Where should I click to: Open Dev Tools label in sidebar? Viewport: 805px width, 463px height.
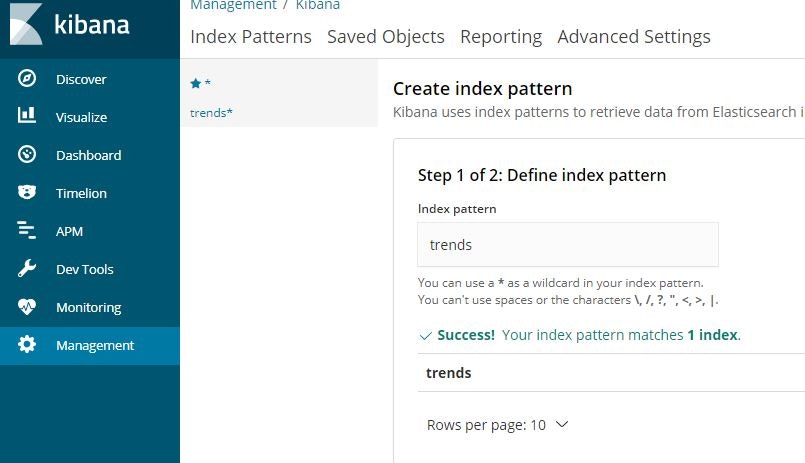click(x=85, y=269)
